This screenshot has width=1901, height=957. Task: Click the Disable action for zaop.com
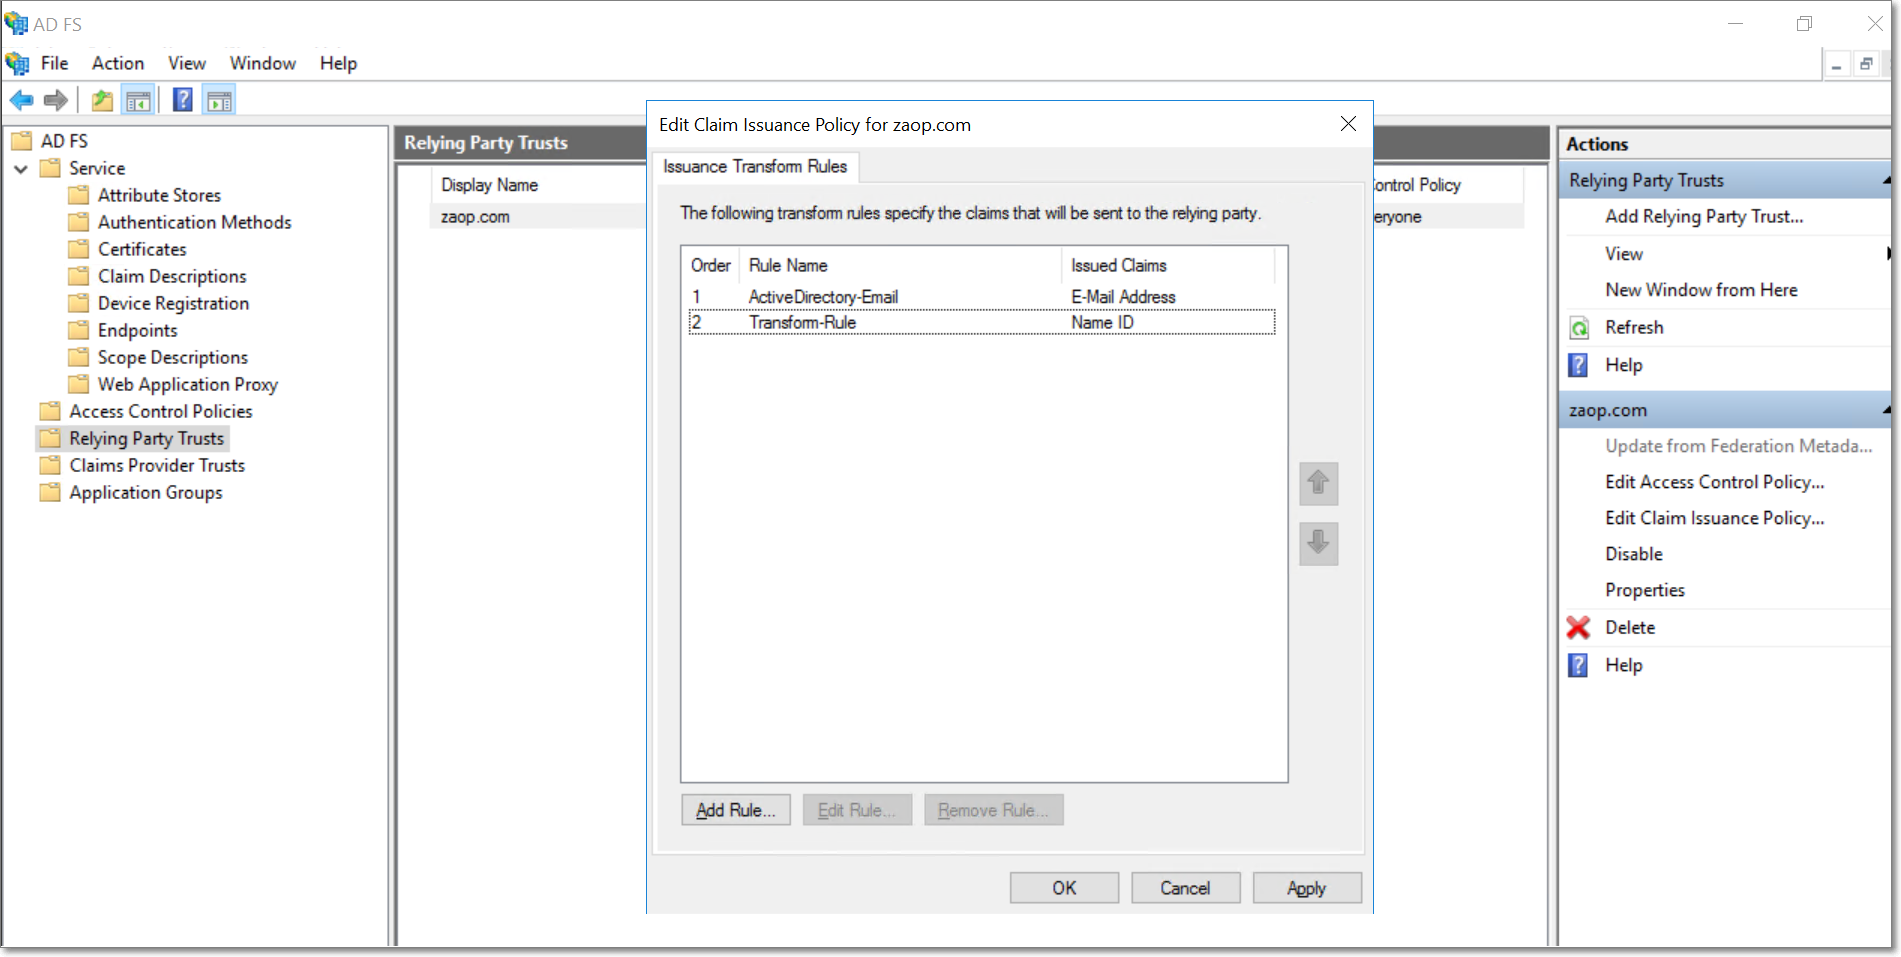point(1634,554)
